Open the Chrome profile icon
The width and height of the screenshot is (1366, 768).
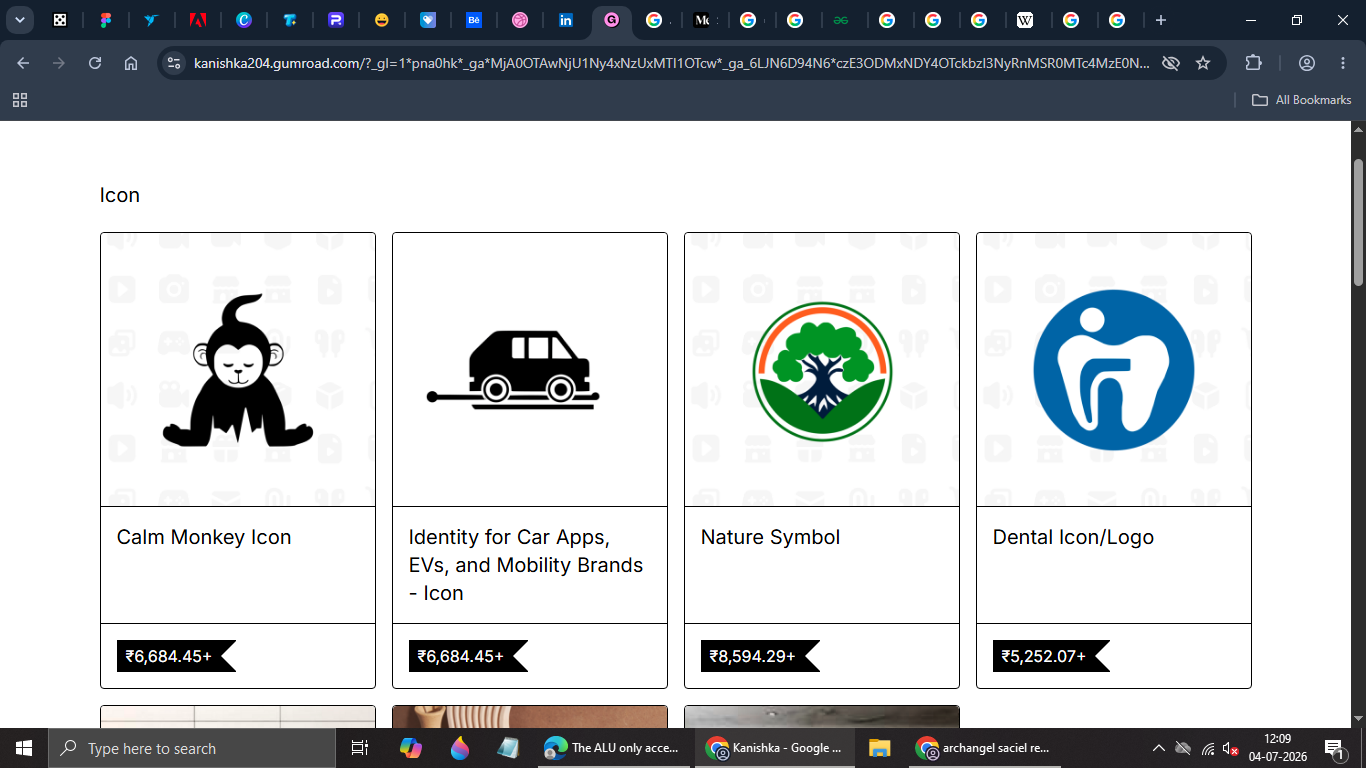(x=1307, y=63)
